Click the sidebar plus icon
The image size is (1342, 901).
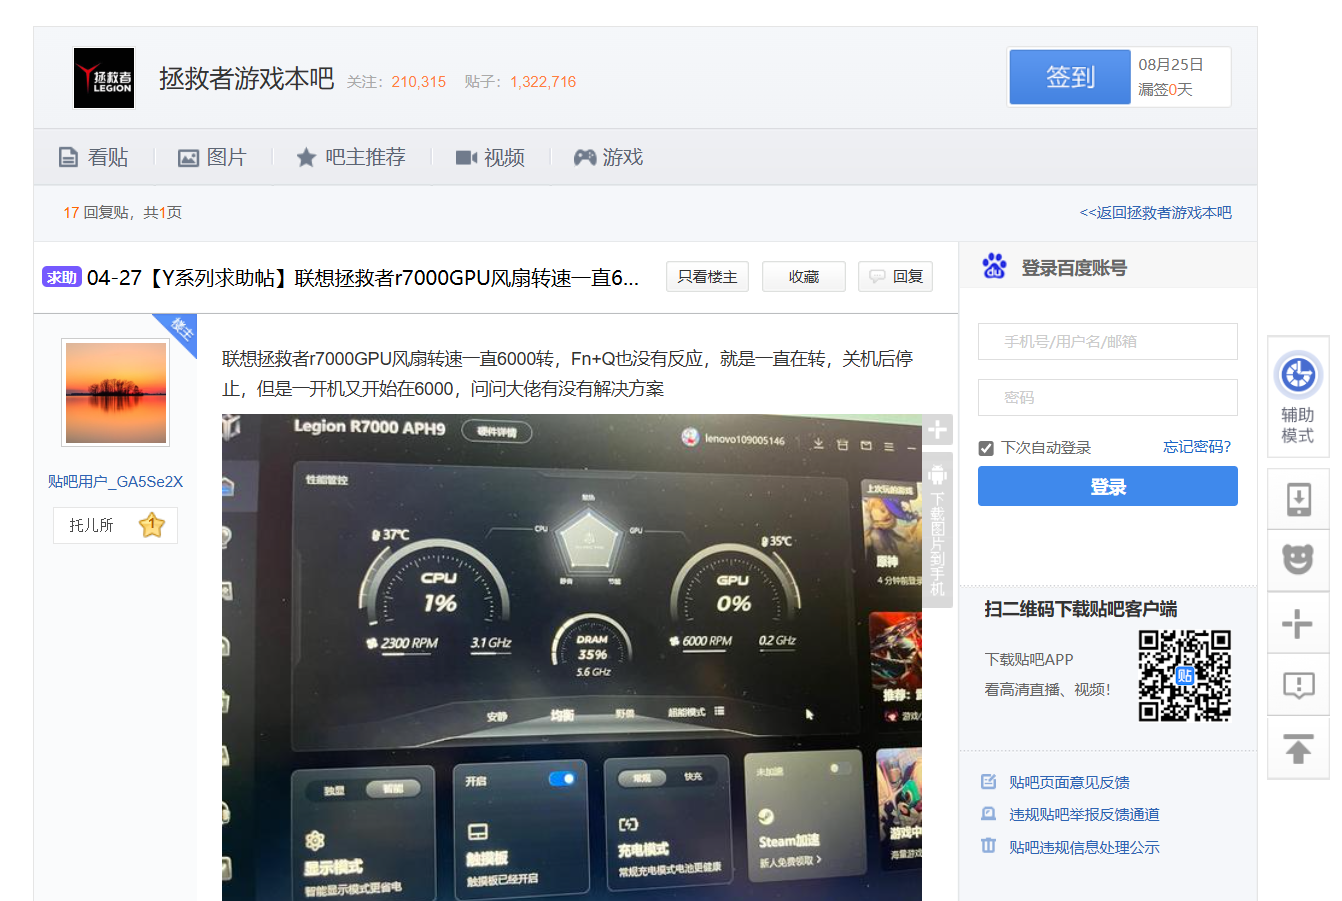click(1298, 623)
